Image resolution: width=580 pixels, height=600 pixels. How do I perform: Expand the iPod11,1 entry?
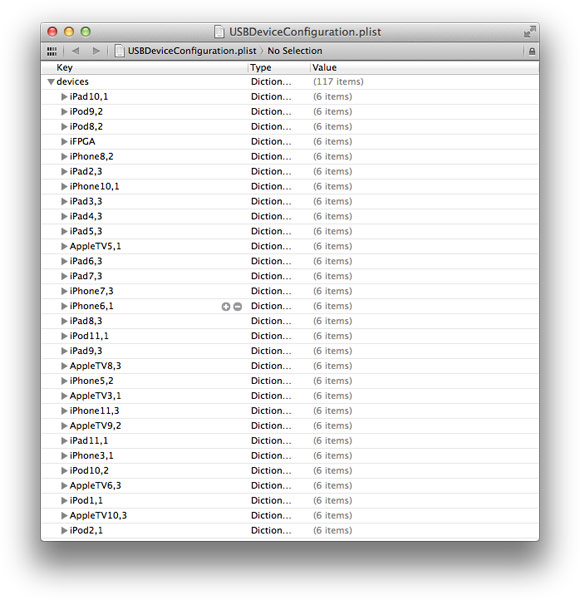pyautogui.click(x=64, y=336)
